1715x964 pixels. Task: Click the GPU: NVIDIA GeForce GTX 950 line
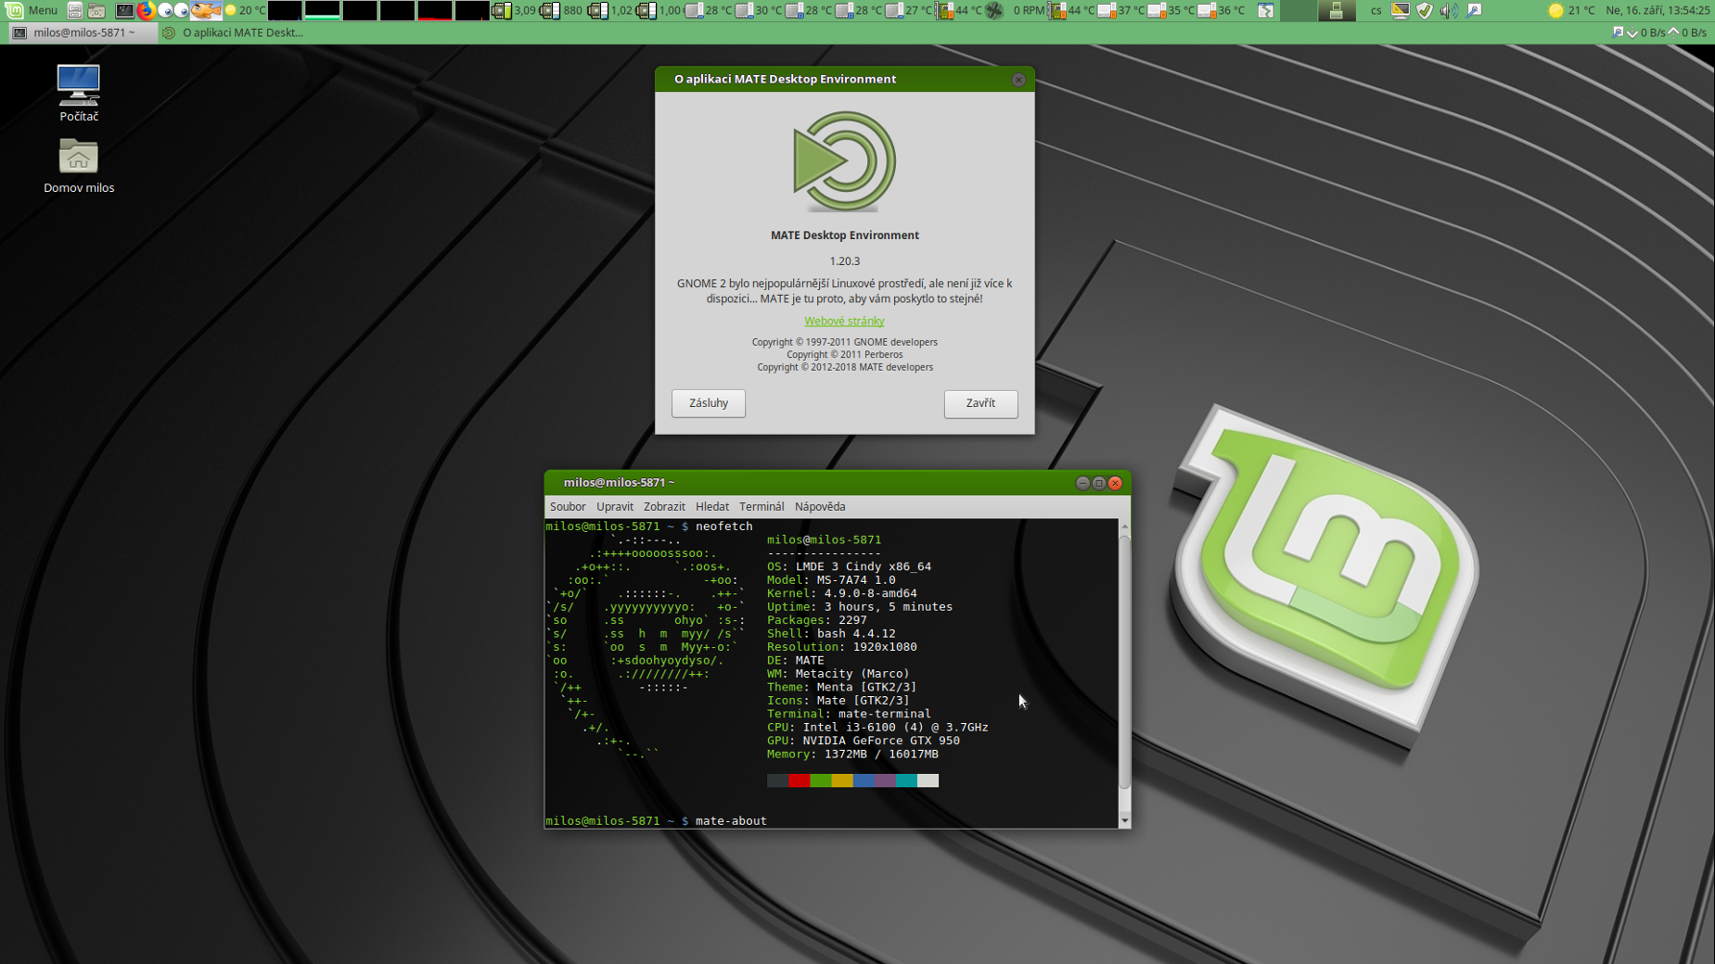[863, 740]
